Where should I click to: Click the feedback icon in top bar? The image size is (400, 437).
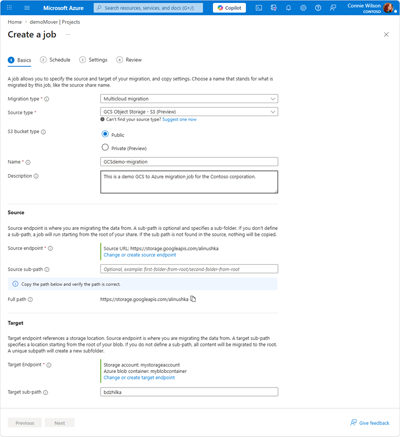pyautogui.click(x=333, y=8)
